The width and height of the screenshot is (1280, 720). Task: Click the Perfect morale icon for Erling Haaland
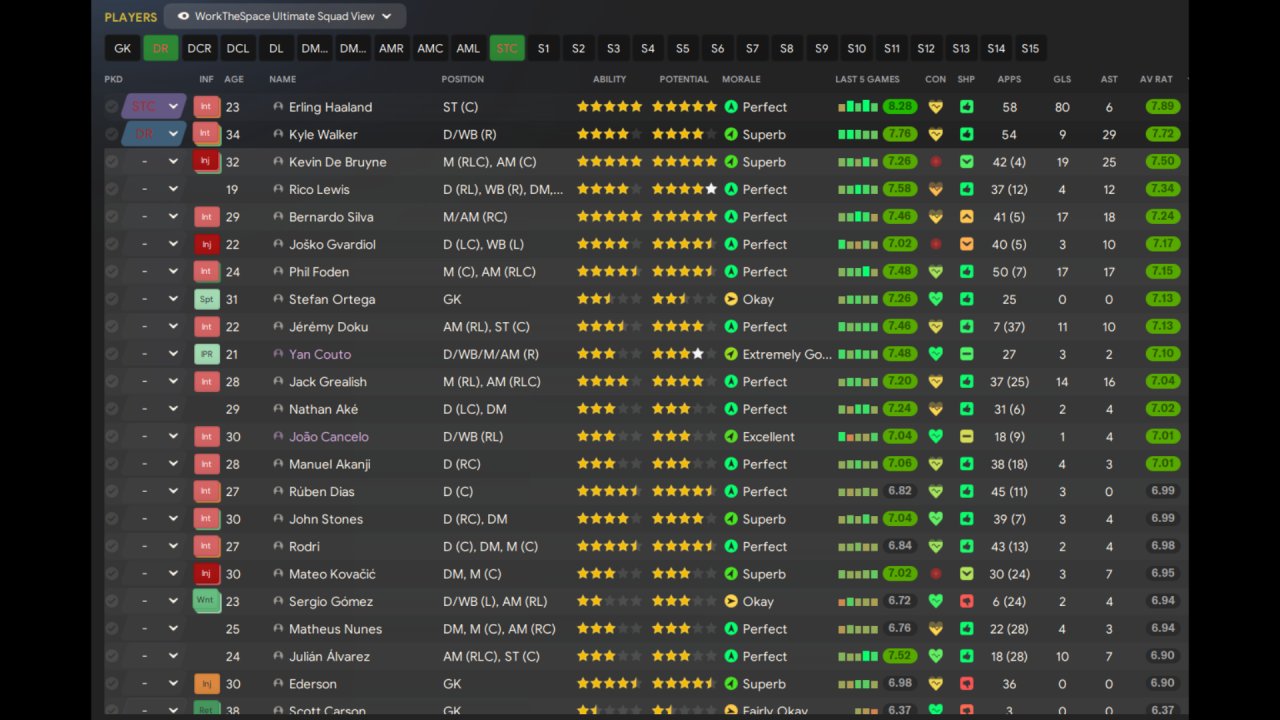tap(731, 107)
